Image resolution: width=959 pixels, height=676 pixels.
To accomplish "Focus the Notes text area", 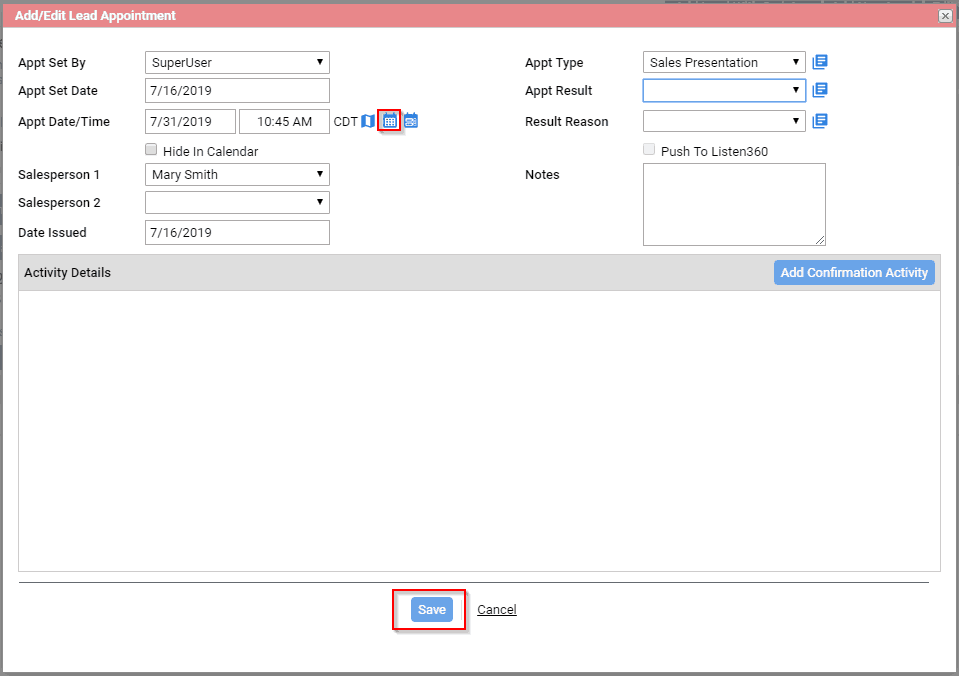I will point(735,204).
